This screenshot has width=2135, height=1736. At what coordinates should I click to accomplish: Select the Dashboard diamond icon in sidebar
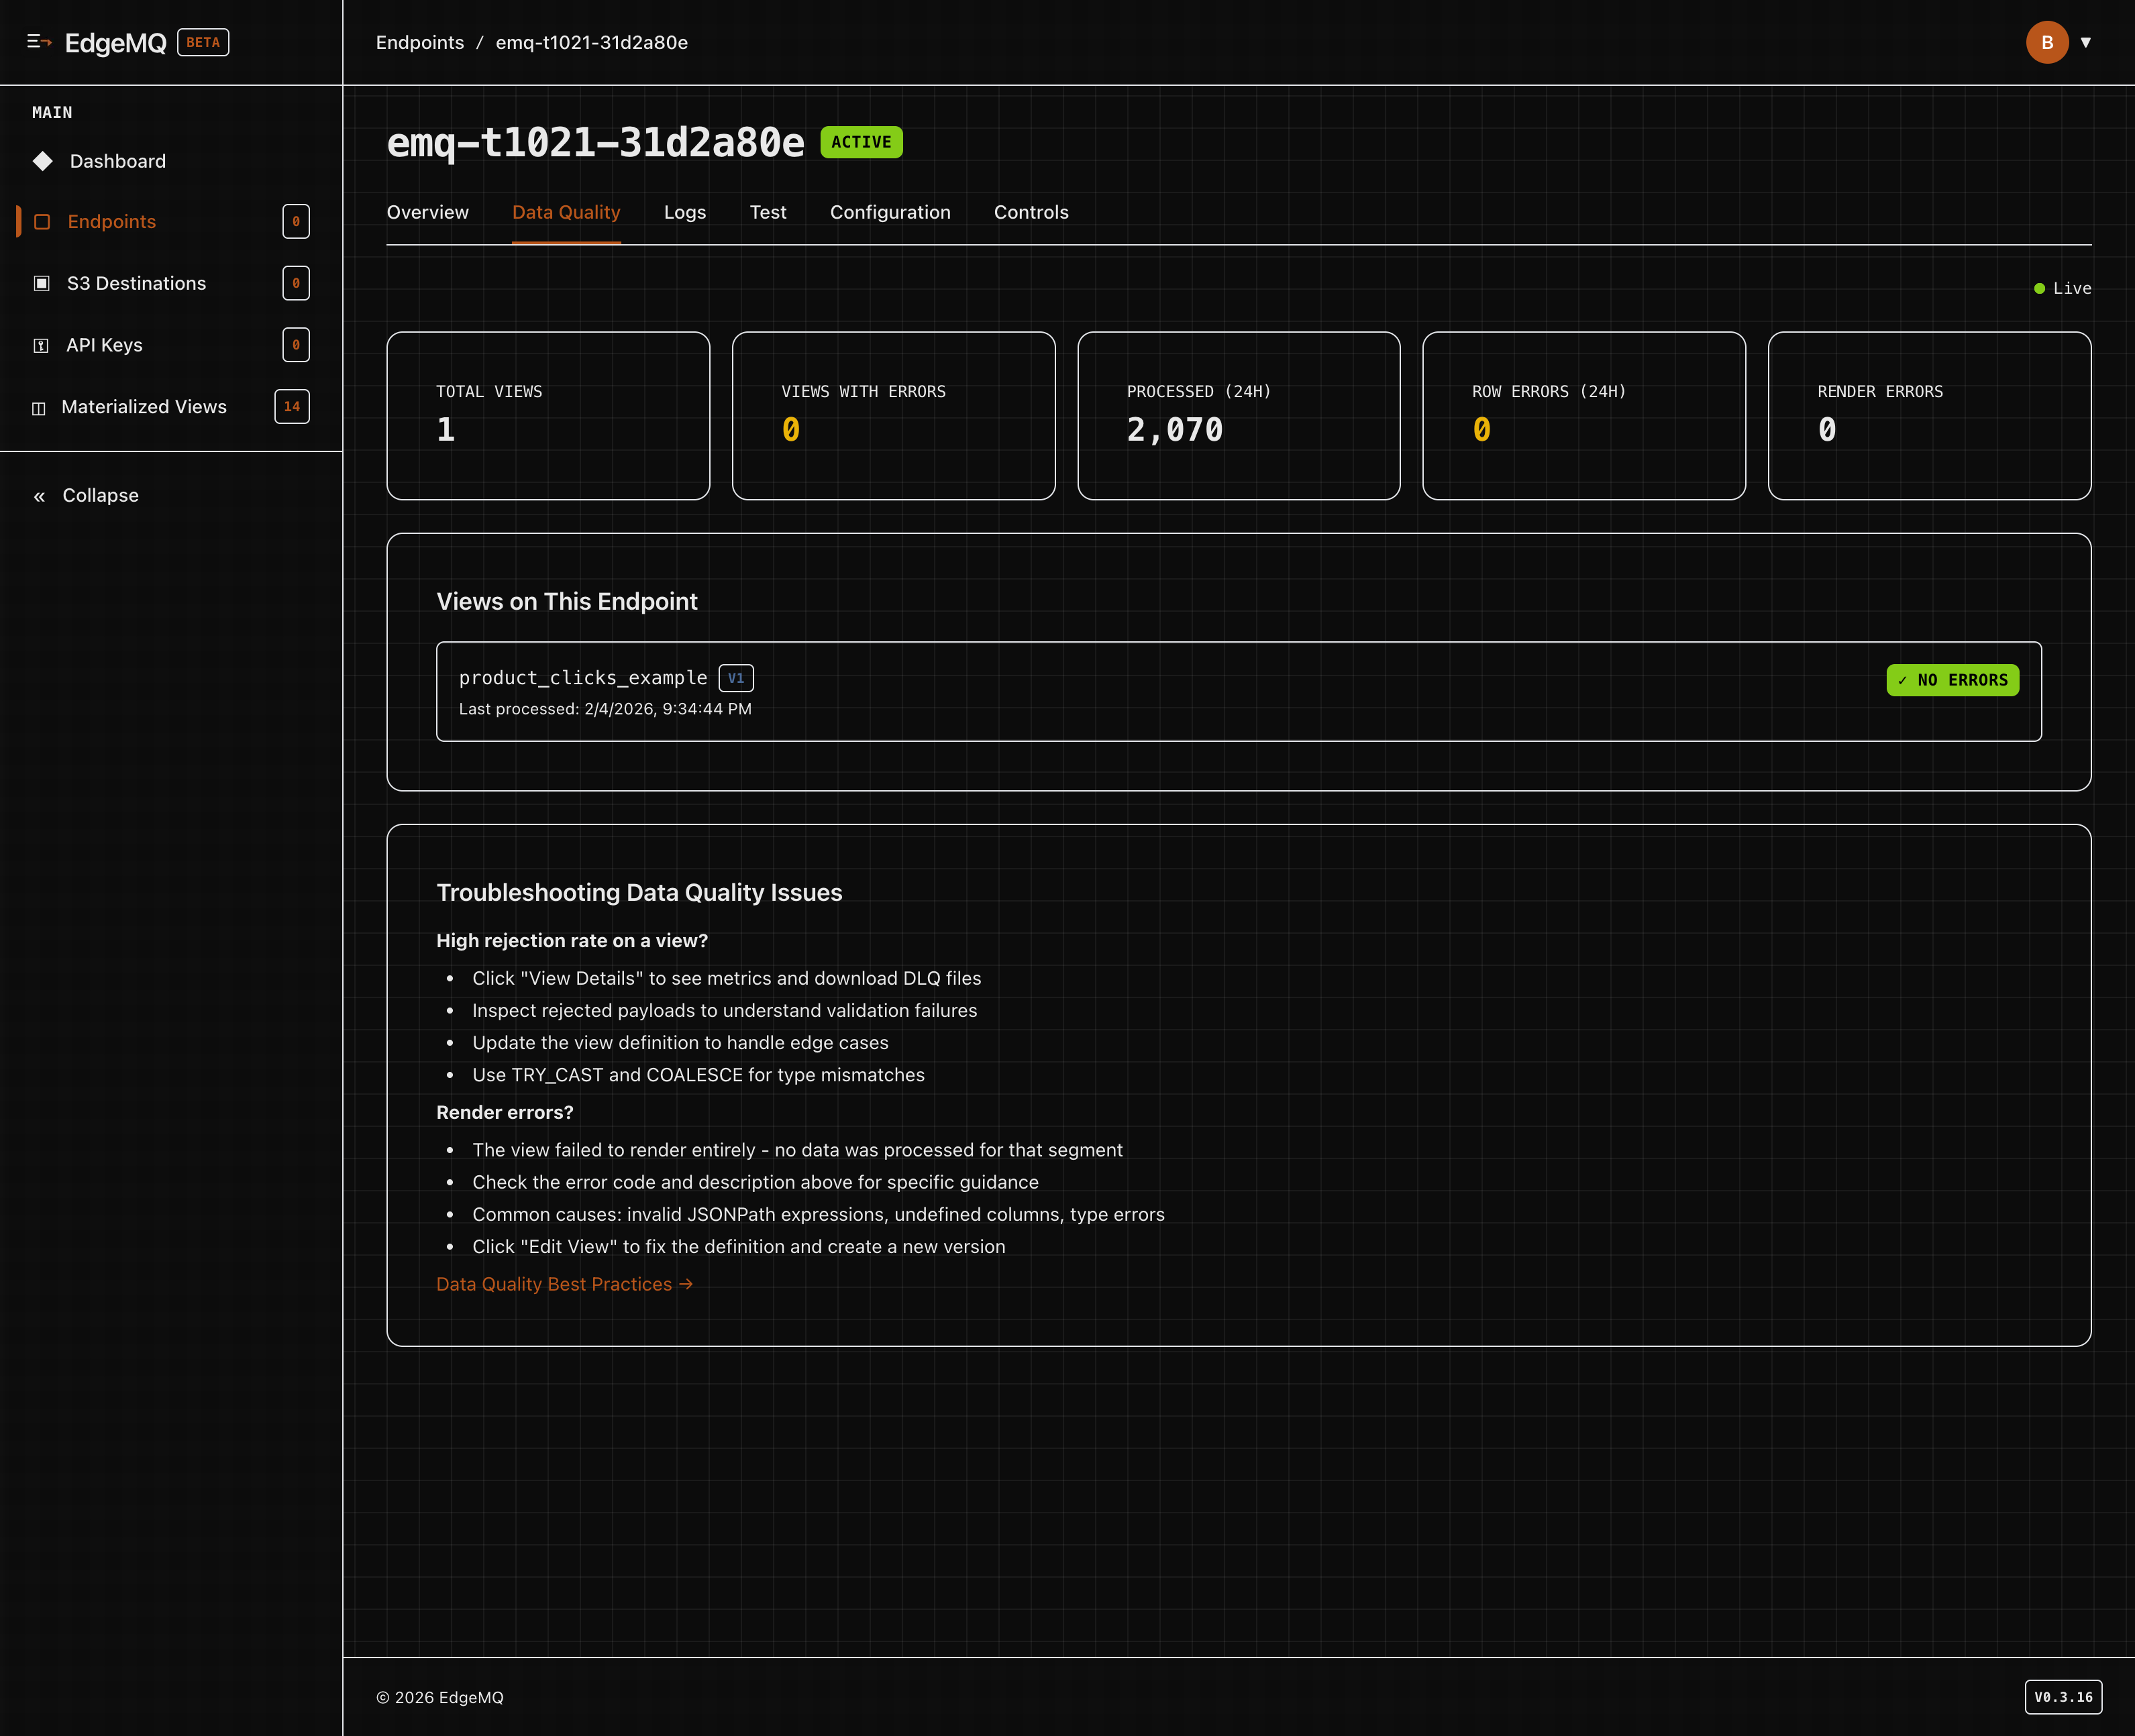43,161
